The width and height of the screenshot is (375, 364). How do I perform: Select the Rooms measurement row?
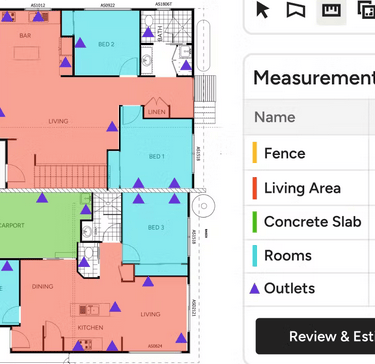pos(309,256)
